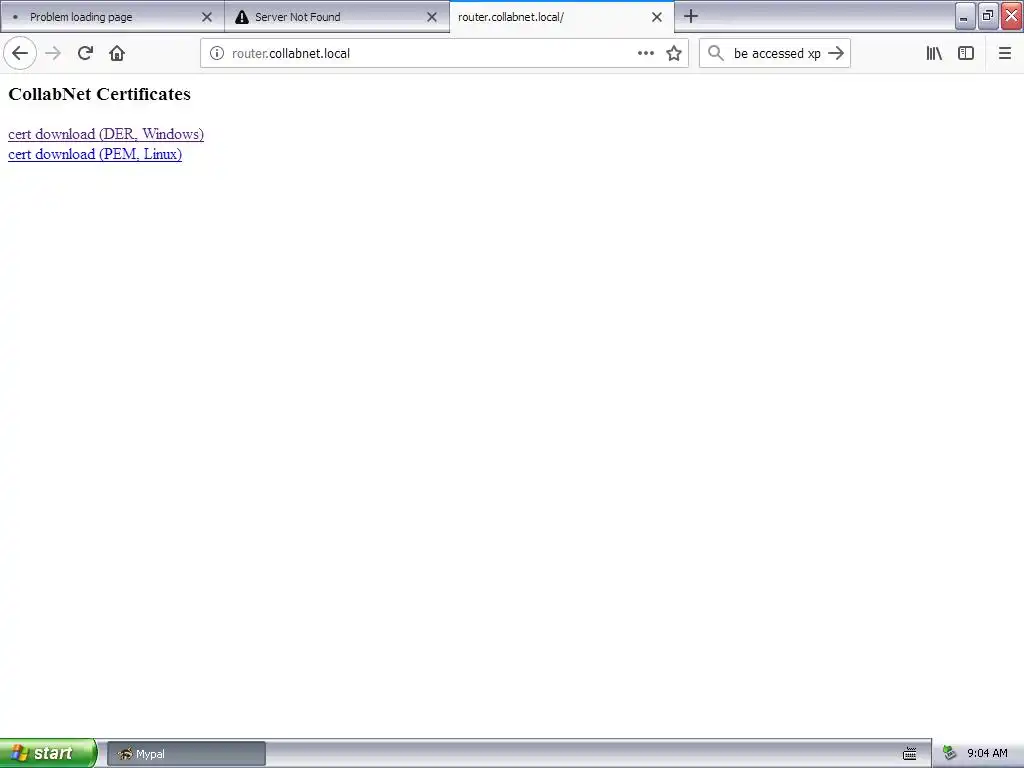Click the forward navigation arrow
This screenshot has height=768, width=1024.
tap(53, 53)
